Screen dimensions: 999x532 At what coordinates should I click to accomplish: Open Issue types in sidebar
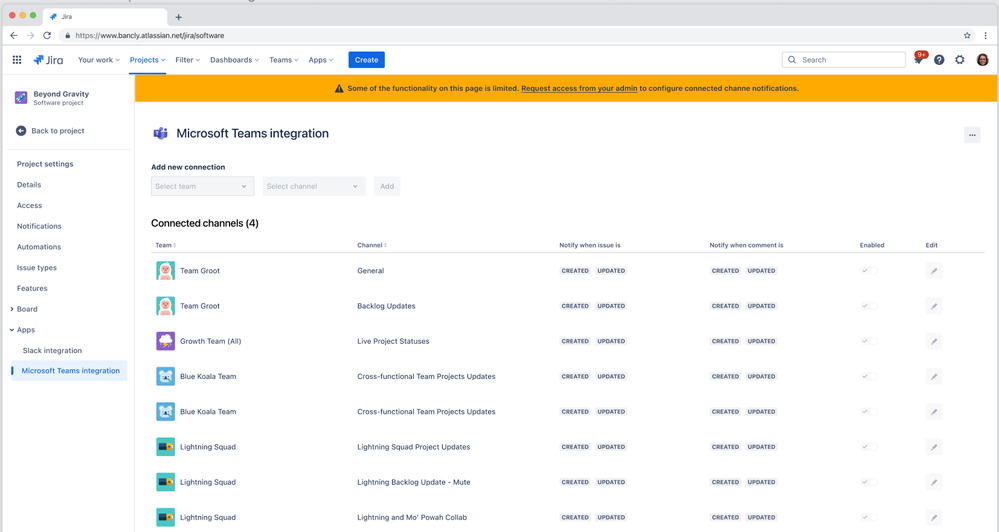37,268
